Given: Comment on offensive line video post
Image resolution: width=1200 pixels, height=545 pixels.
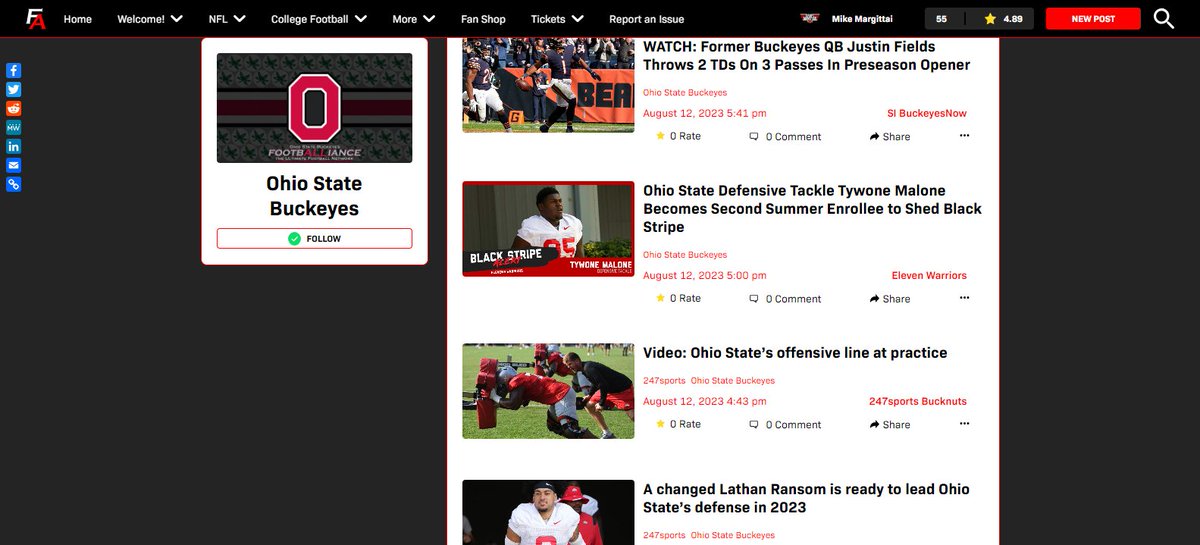Looking at the screenshot, I should [x=786, y=424].
